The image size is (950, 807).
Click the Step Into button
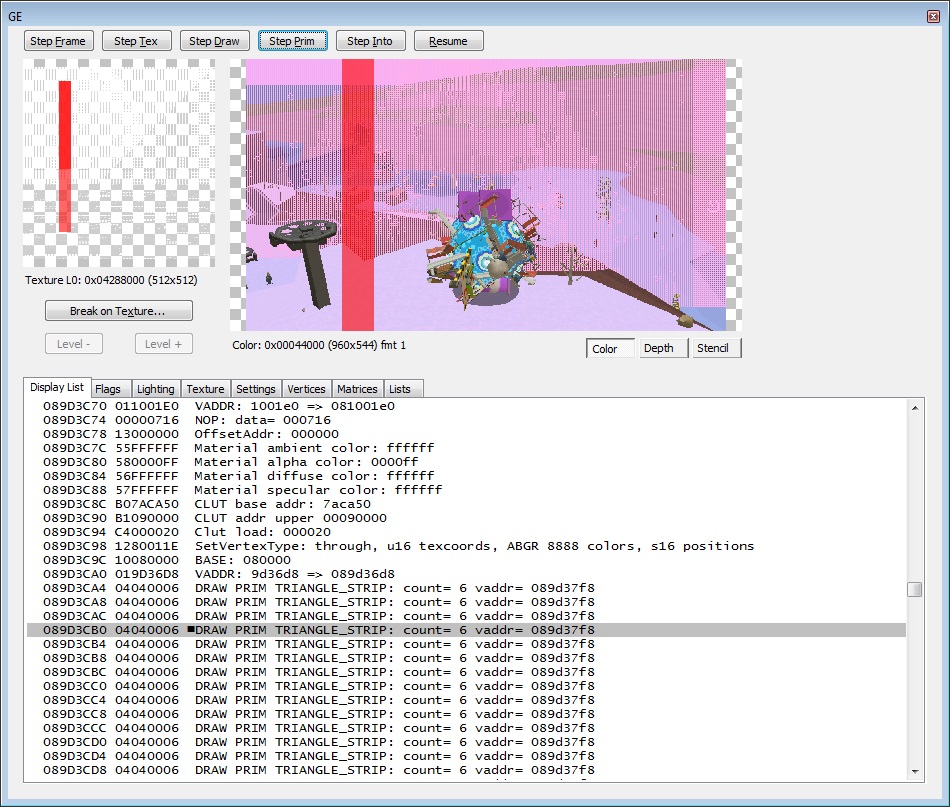point(370,41)
